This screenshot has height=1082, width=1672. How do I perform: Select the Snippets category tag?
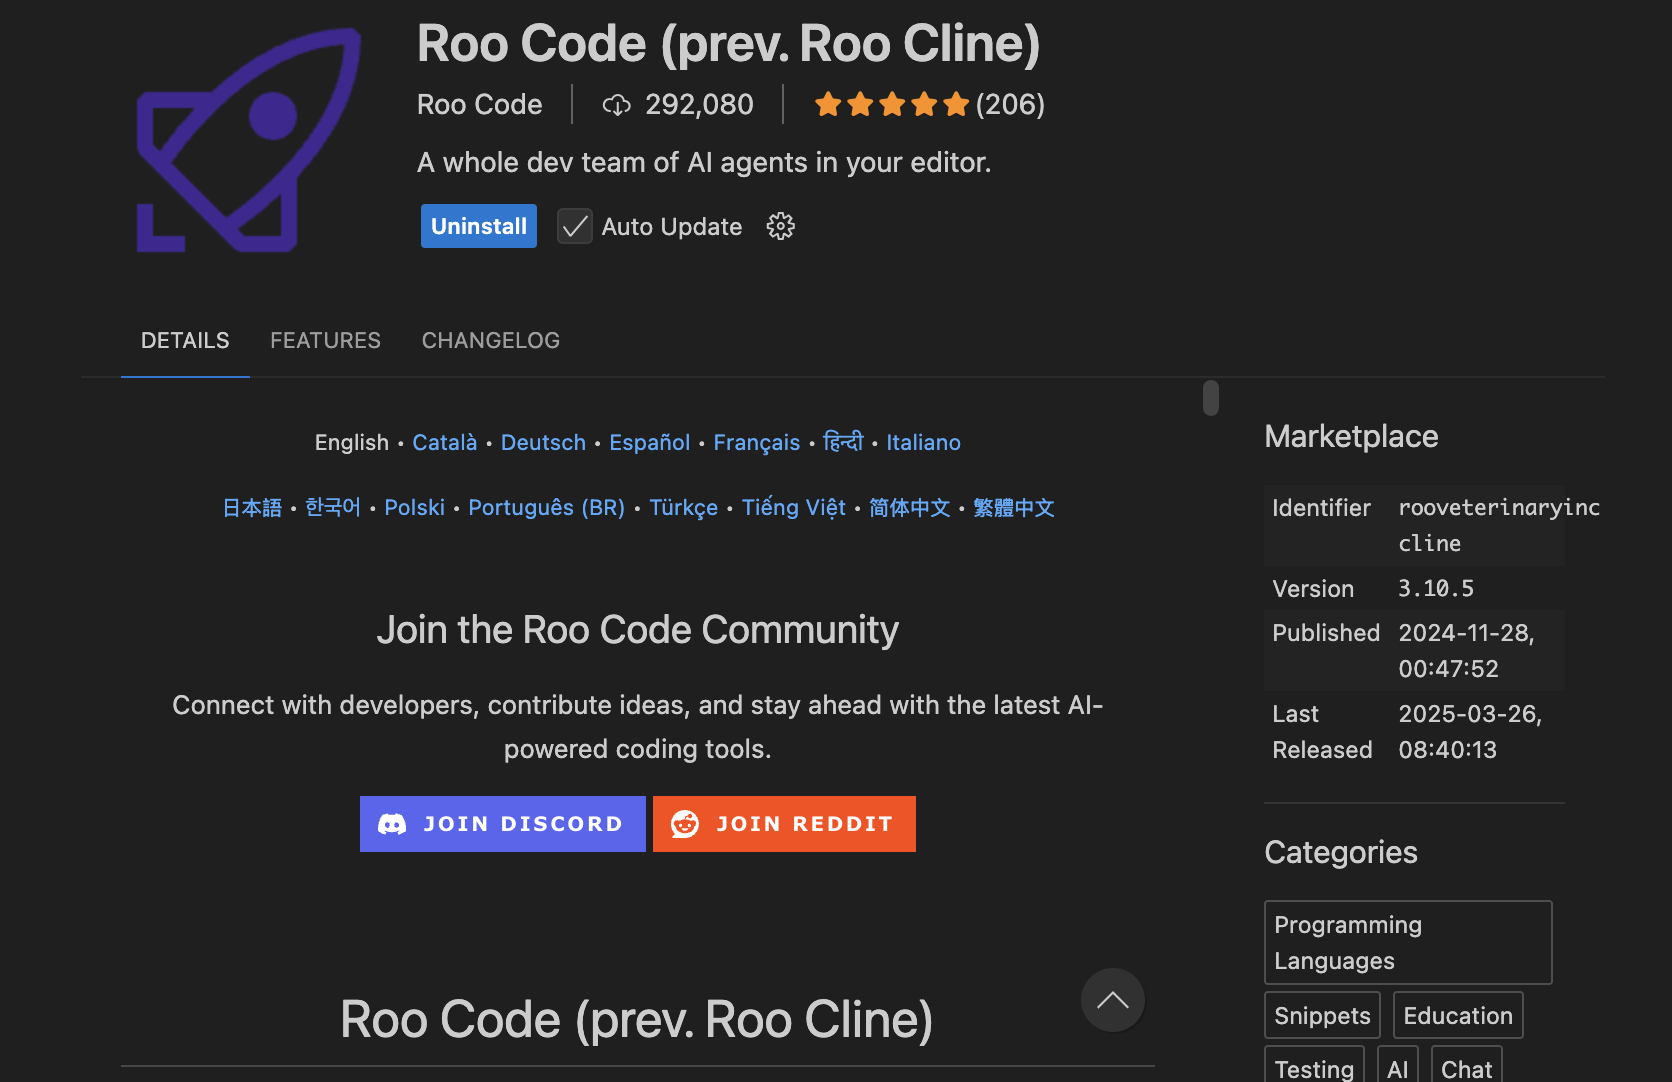[1321, 1016]
